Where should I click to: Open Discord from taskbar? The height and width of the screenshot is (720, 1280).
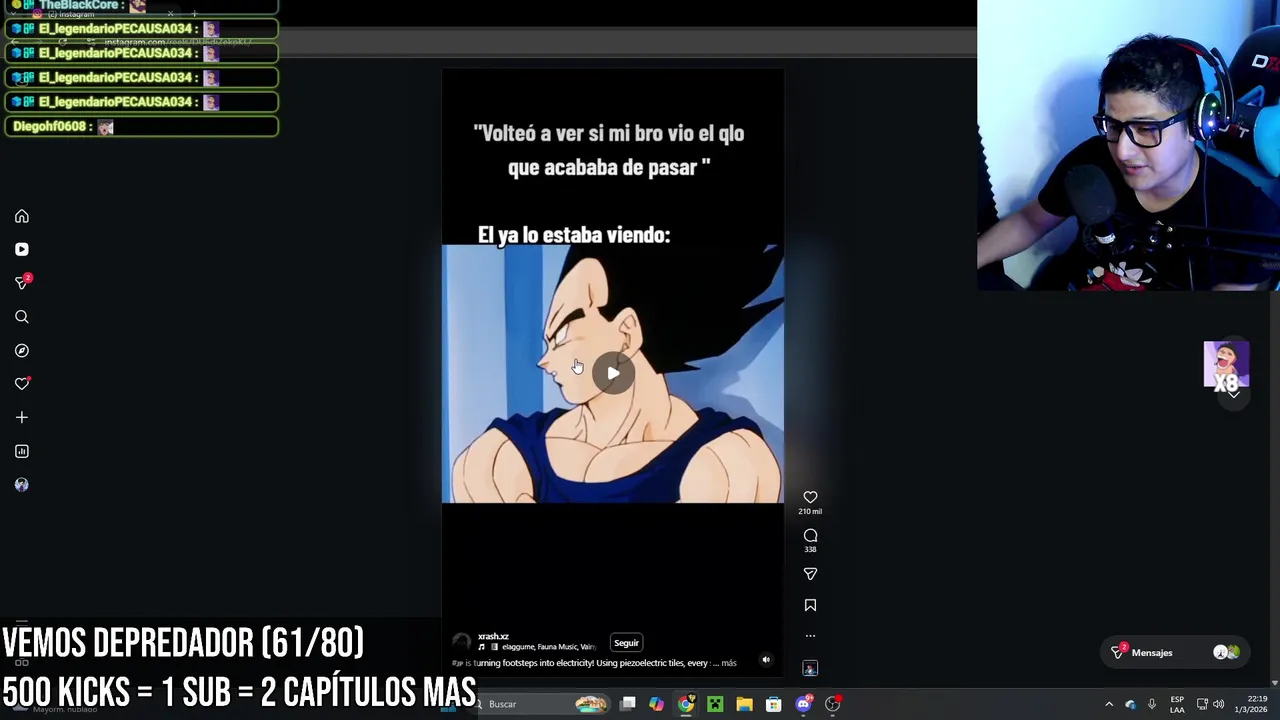tap(803, 704)
